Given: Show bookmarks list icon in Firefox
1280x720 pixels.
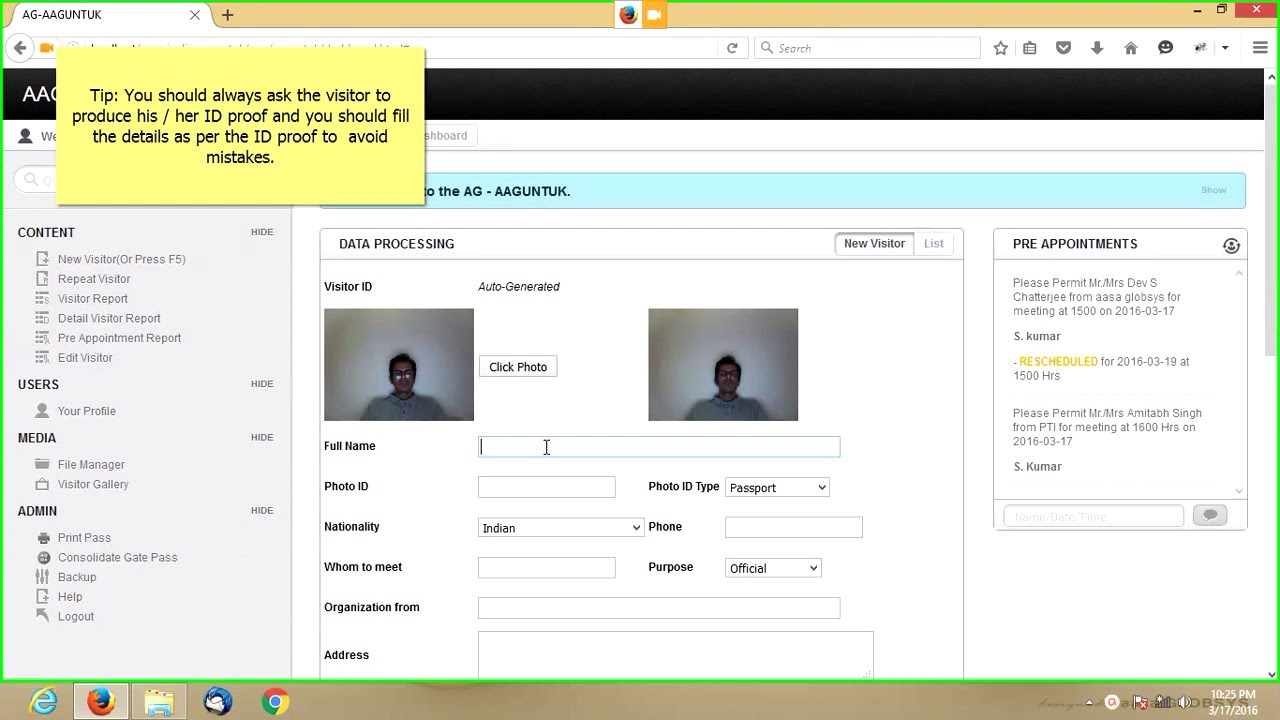Looking at the screenshot, I should [x=1030, y=48].
